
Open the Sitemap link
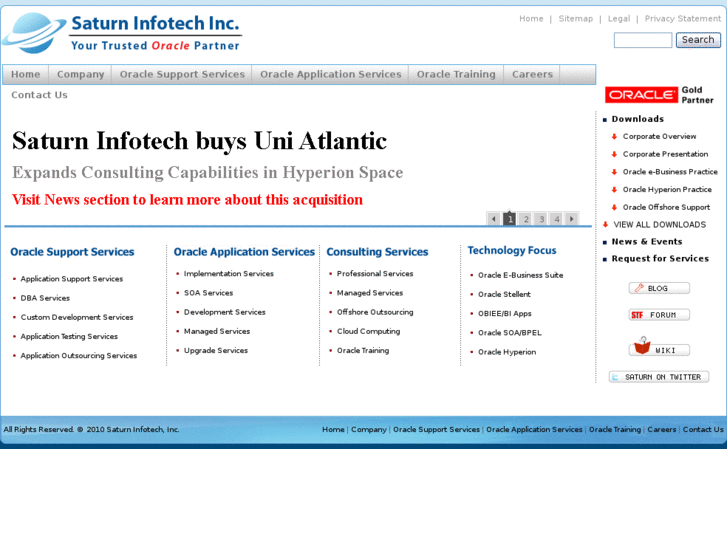click(x=575, y=19)
